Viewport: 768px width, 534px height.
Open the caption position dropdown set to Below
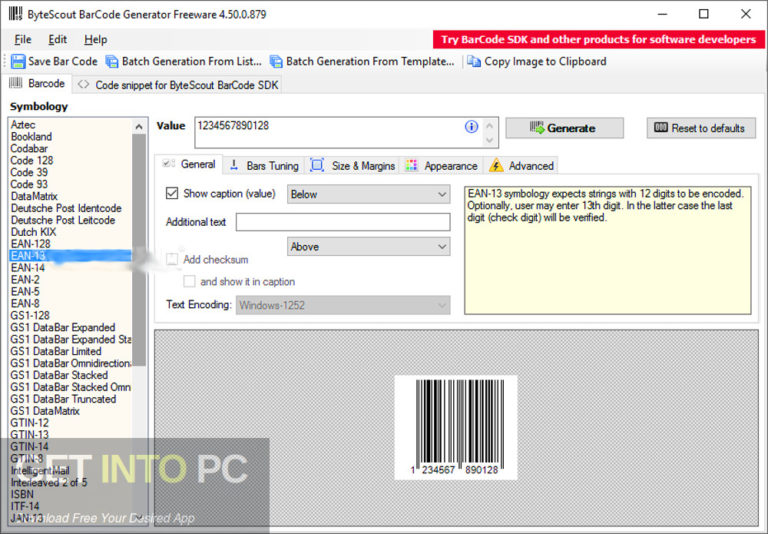pos(369,194)
